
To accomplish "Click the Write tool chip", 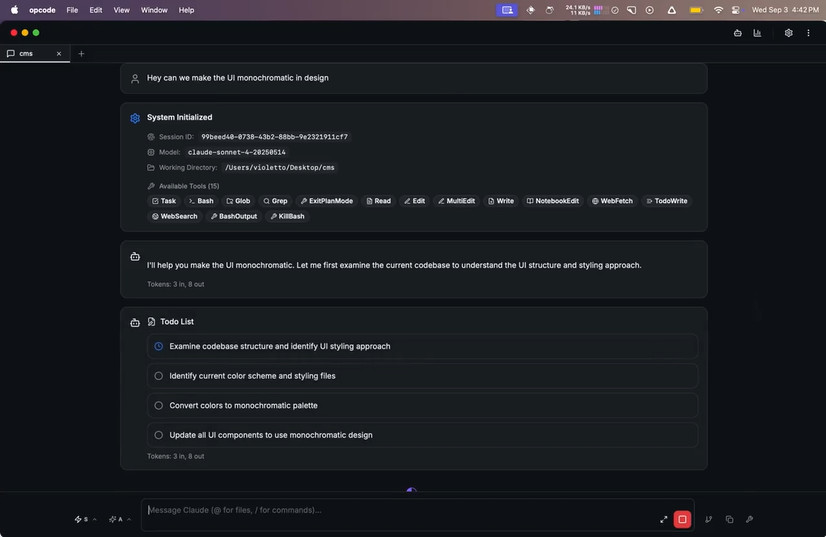I will [501, 201].
